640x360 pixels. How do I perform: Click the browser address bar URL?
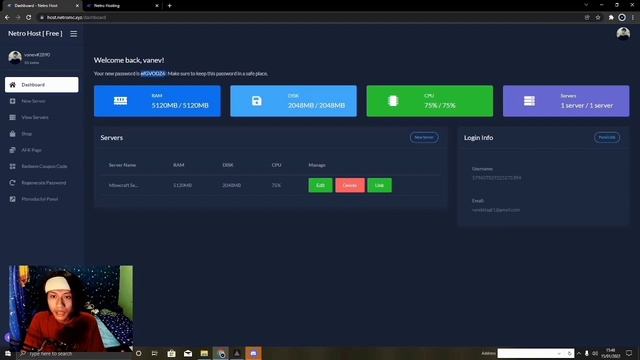point(76,18)
